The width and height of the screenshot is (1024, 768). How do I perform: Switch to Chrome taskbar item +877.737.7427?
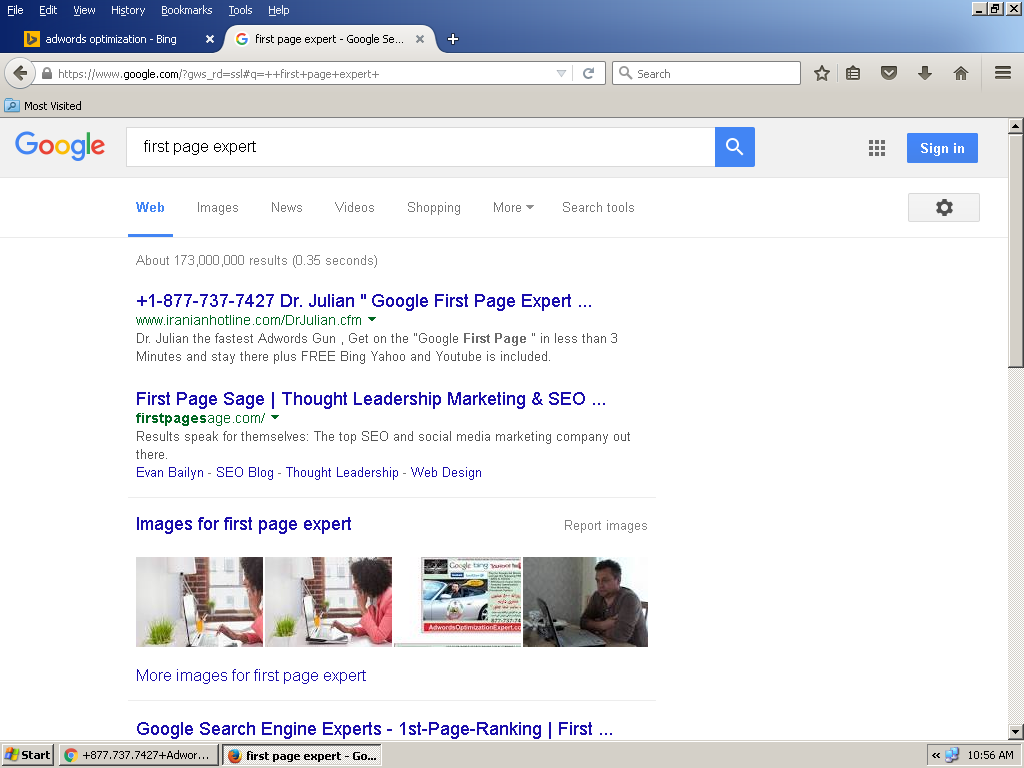138,755
